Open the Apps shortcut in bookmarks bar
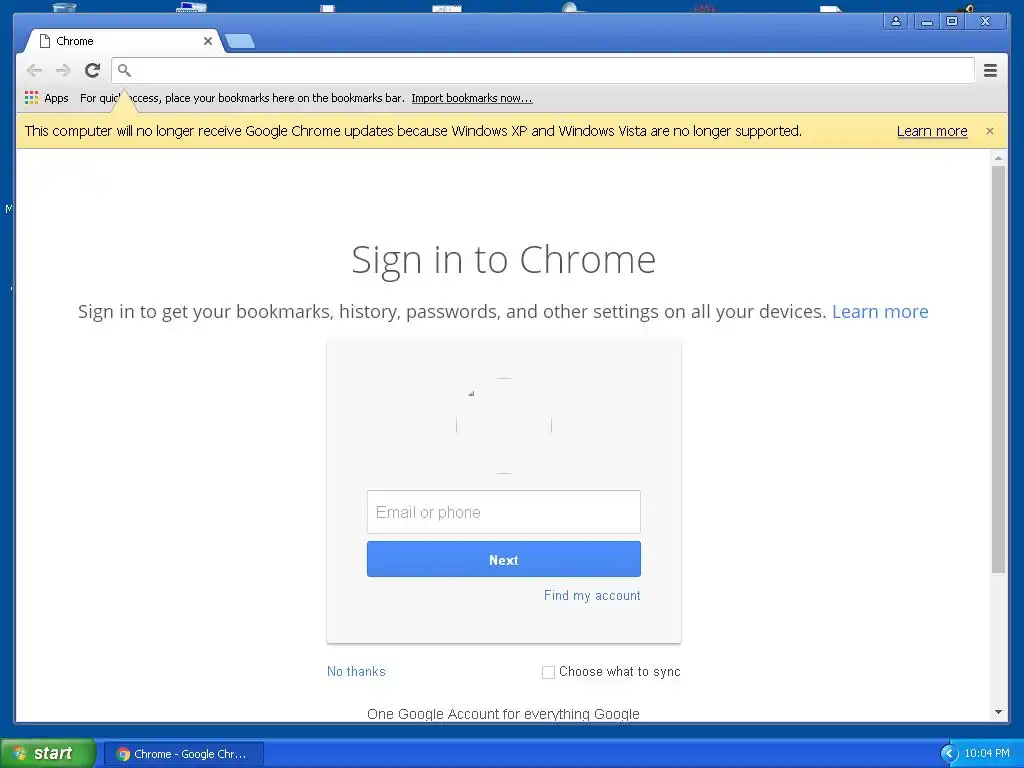This screenshot has width=1024, height=768. 47,98
